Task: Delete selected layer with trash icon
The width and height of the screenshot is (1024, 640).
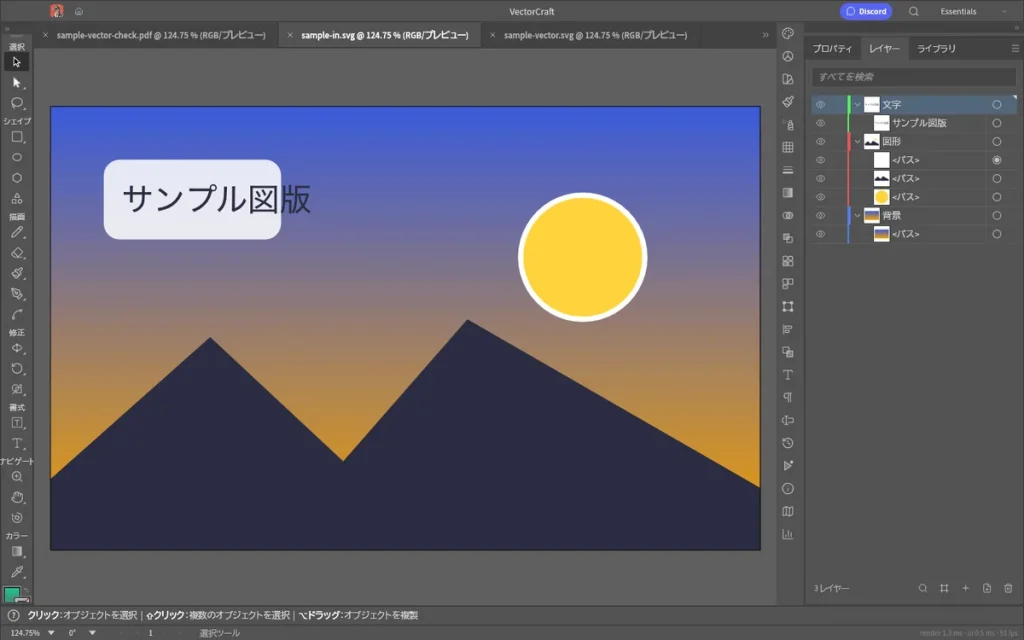Action: (1008, 588)
